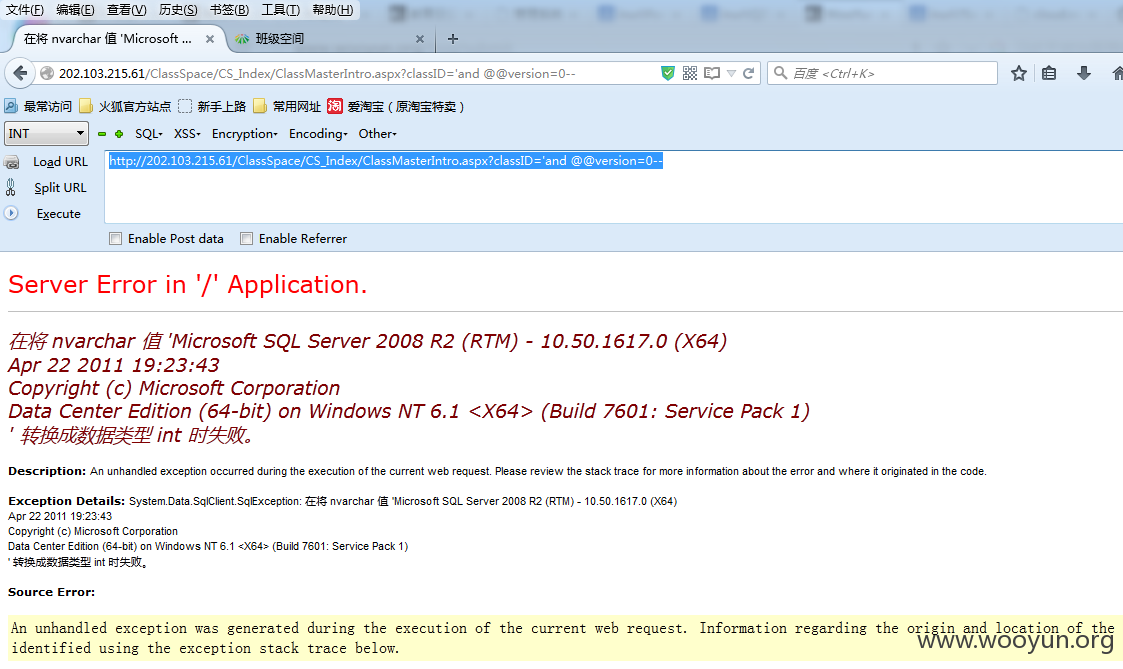Toggle reader view book icon
The image size is (1123, 669).
(712, 73)
